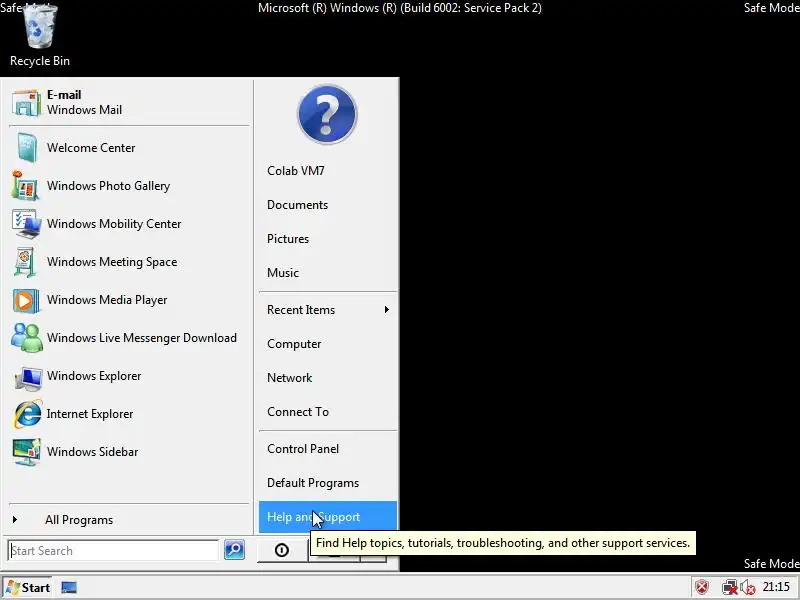Click the Windows Explorer icon
Image resolution: width=800 pixels, height=600 pixels.
[x=28, y=378]
